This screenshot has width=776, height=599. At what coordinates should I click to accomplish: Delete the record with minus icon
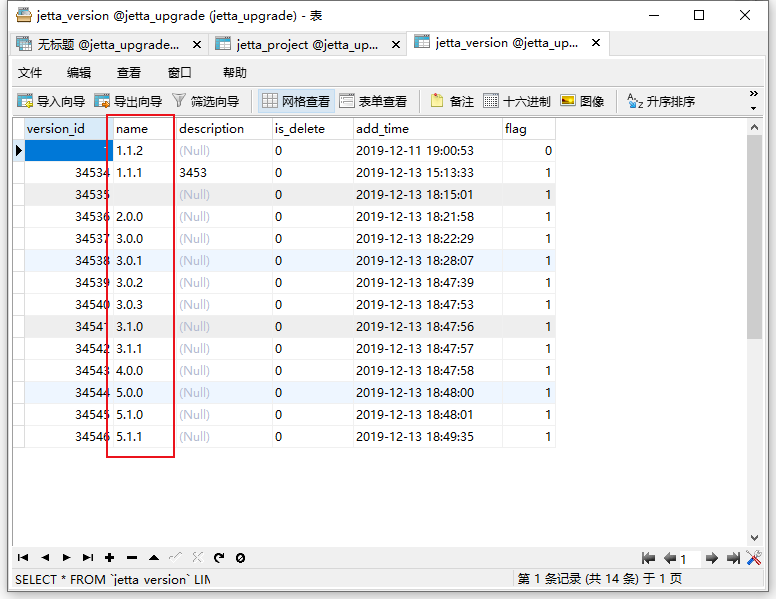[132, 558]
